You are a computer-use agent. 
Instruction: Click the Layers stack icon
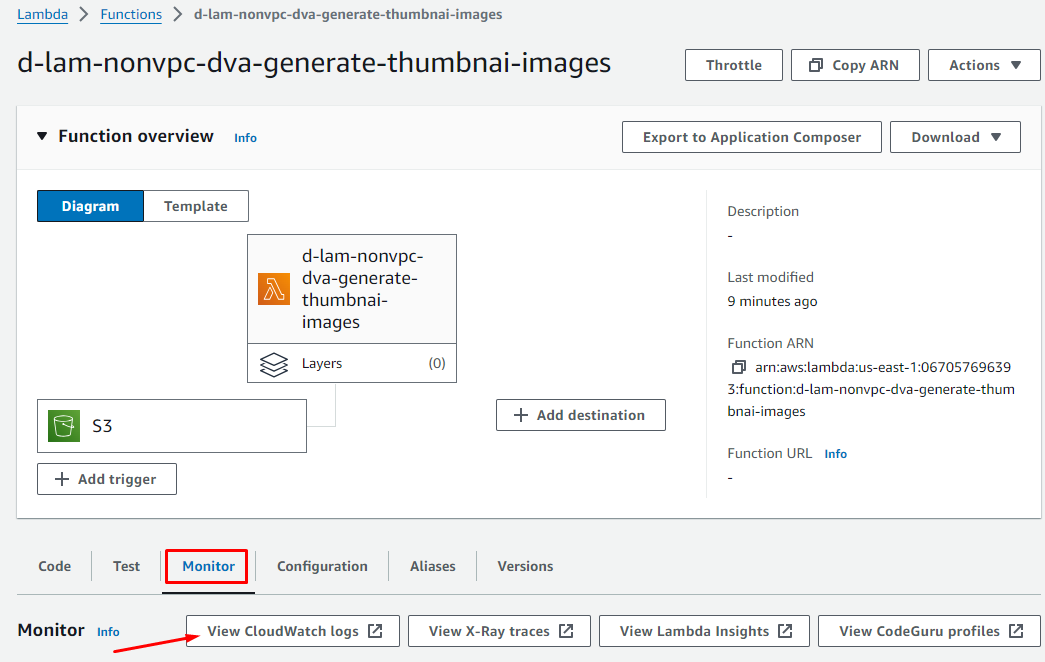point(274,364)
